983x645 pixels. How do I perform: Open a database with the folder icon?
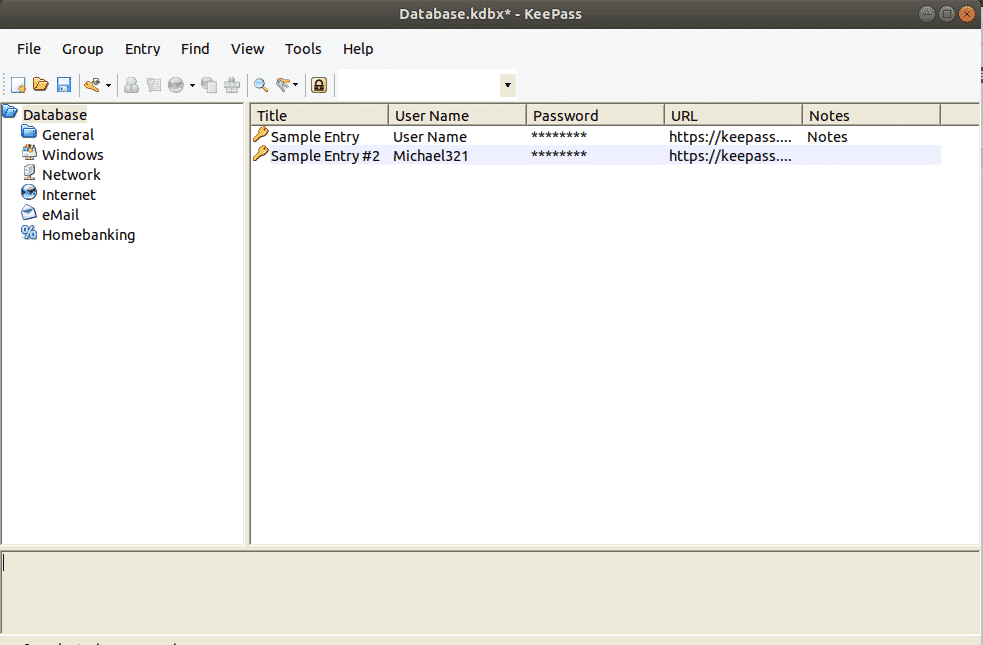[40, 85]
